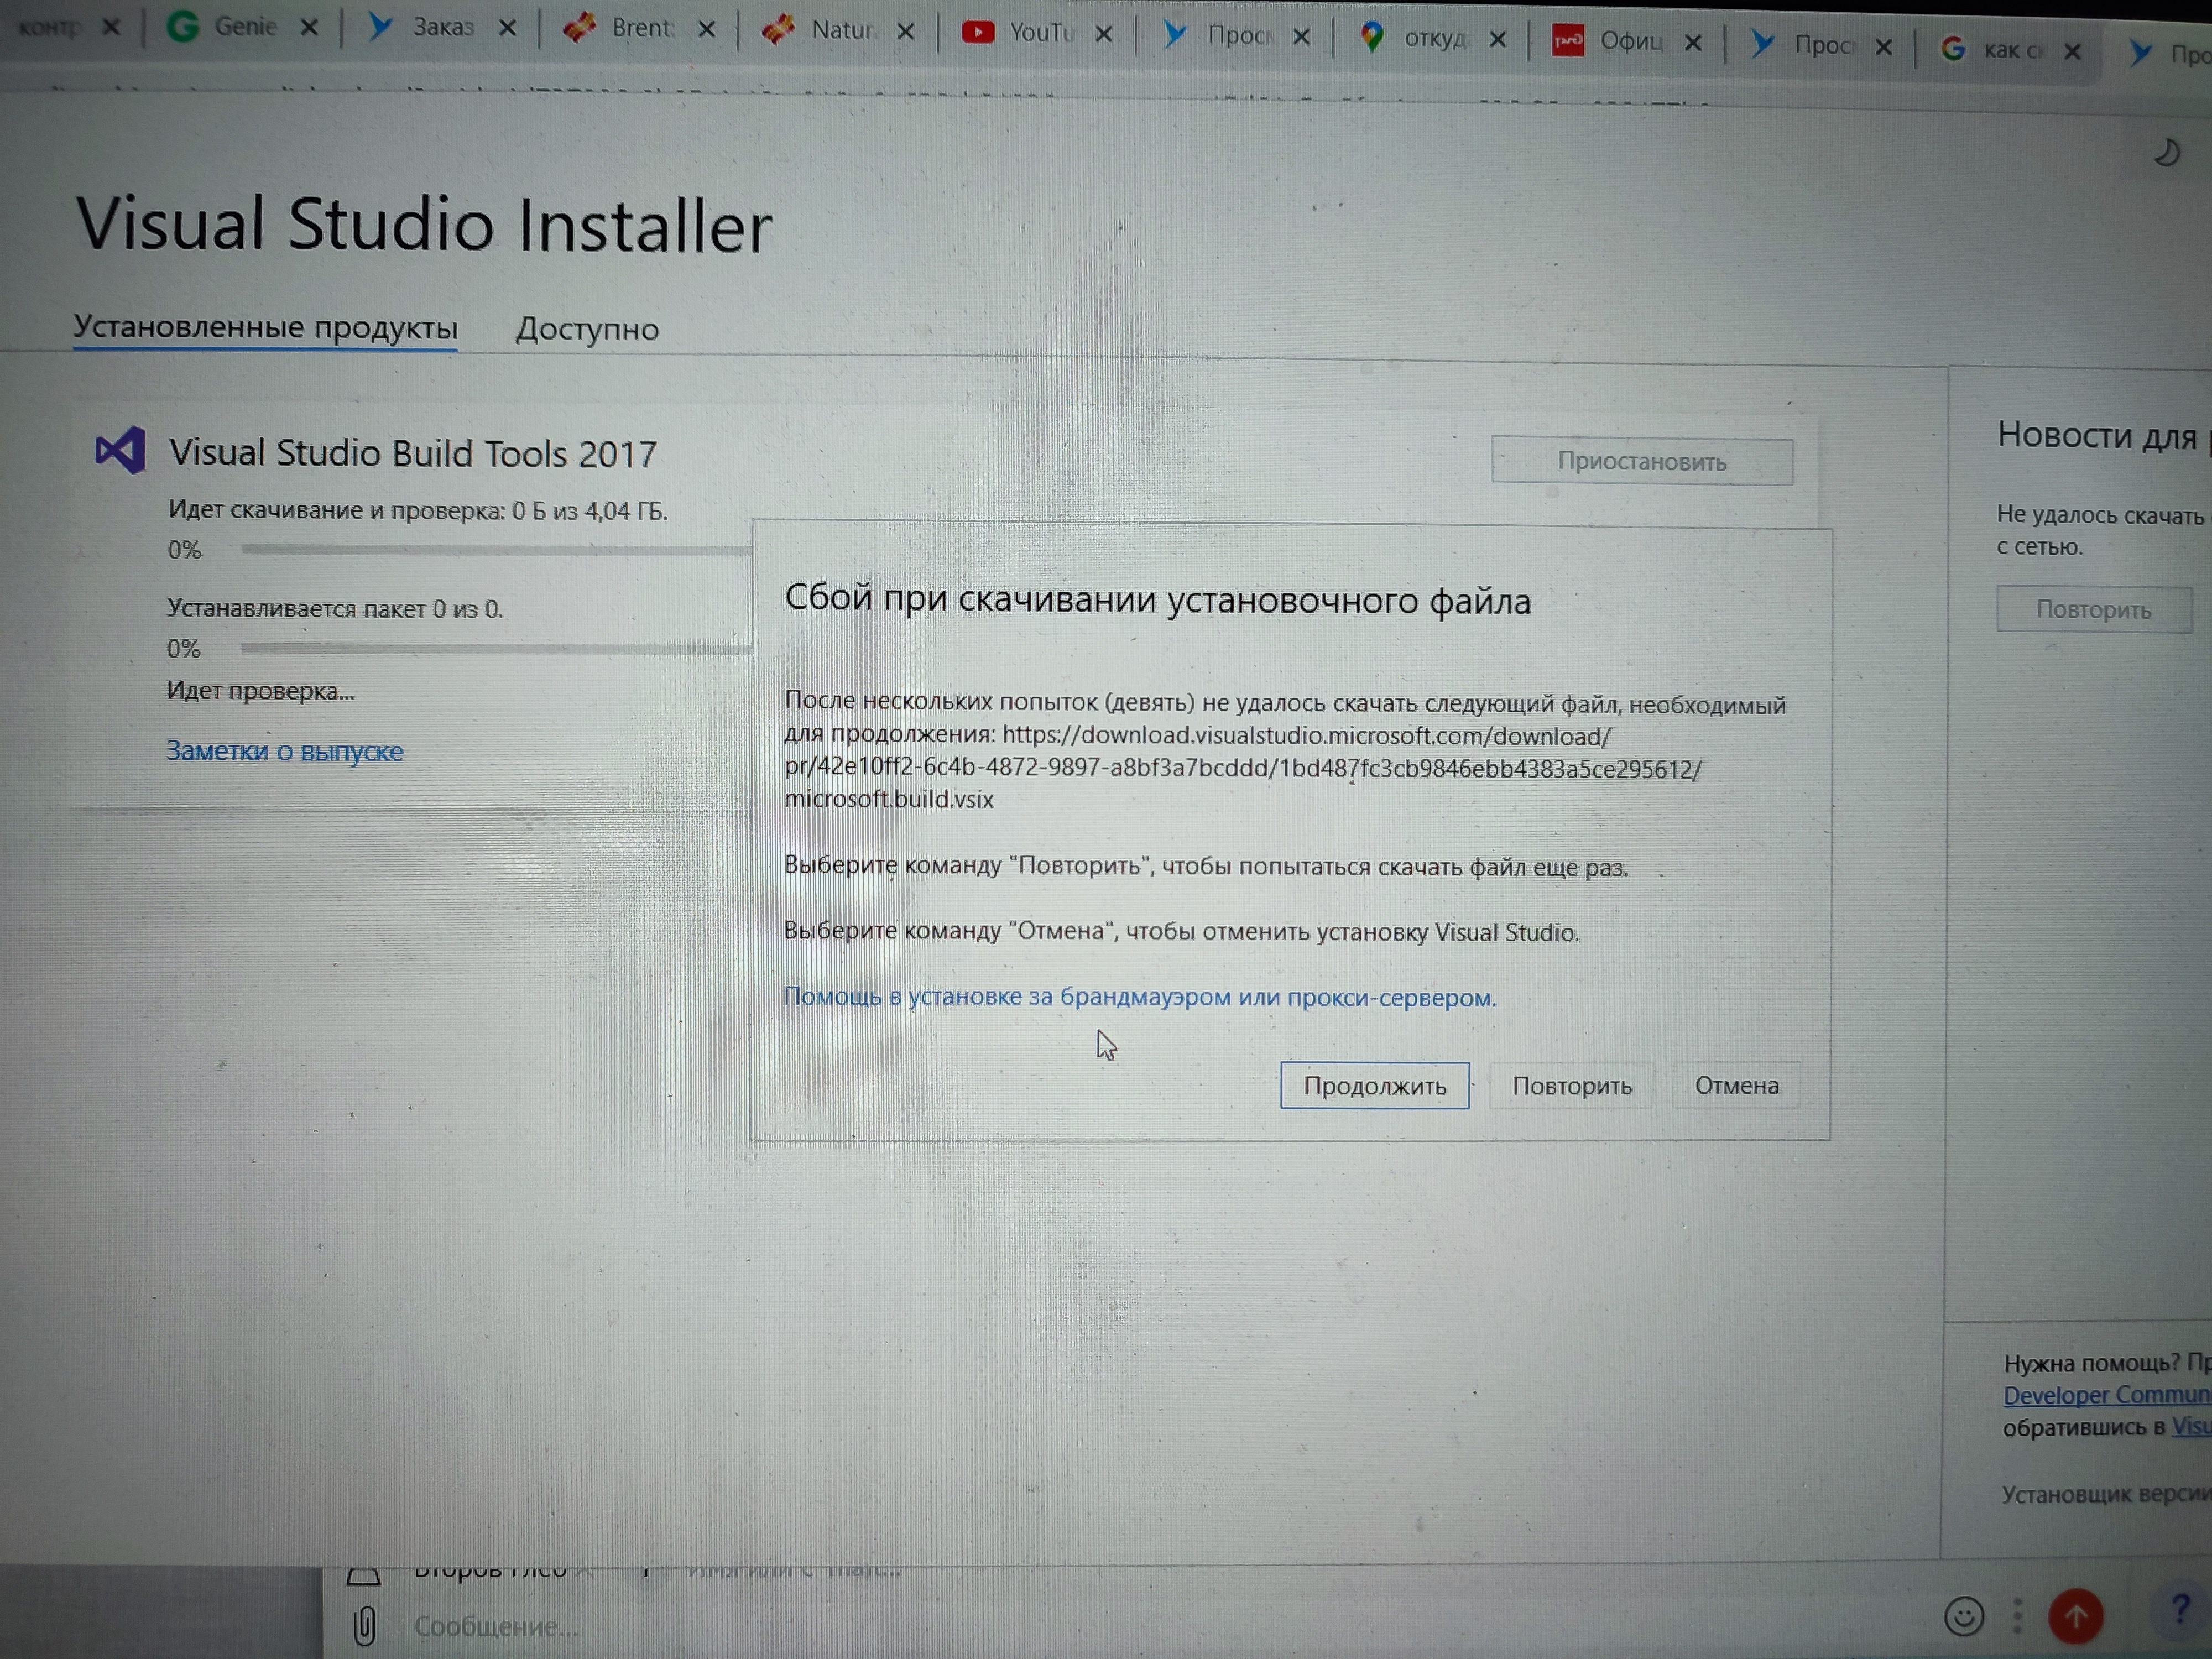Close the Заказ browser tab
Screen dimensions: 2212x1659
click(508, 28)
